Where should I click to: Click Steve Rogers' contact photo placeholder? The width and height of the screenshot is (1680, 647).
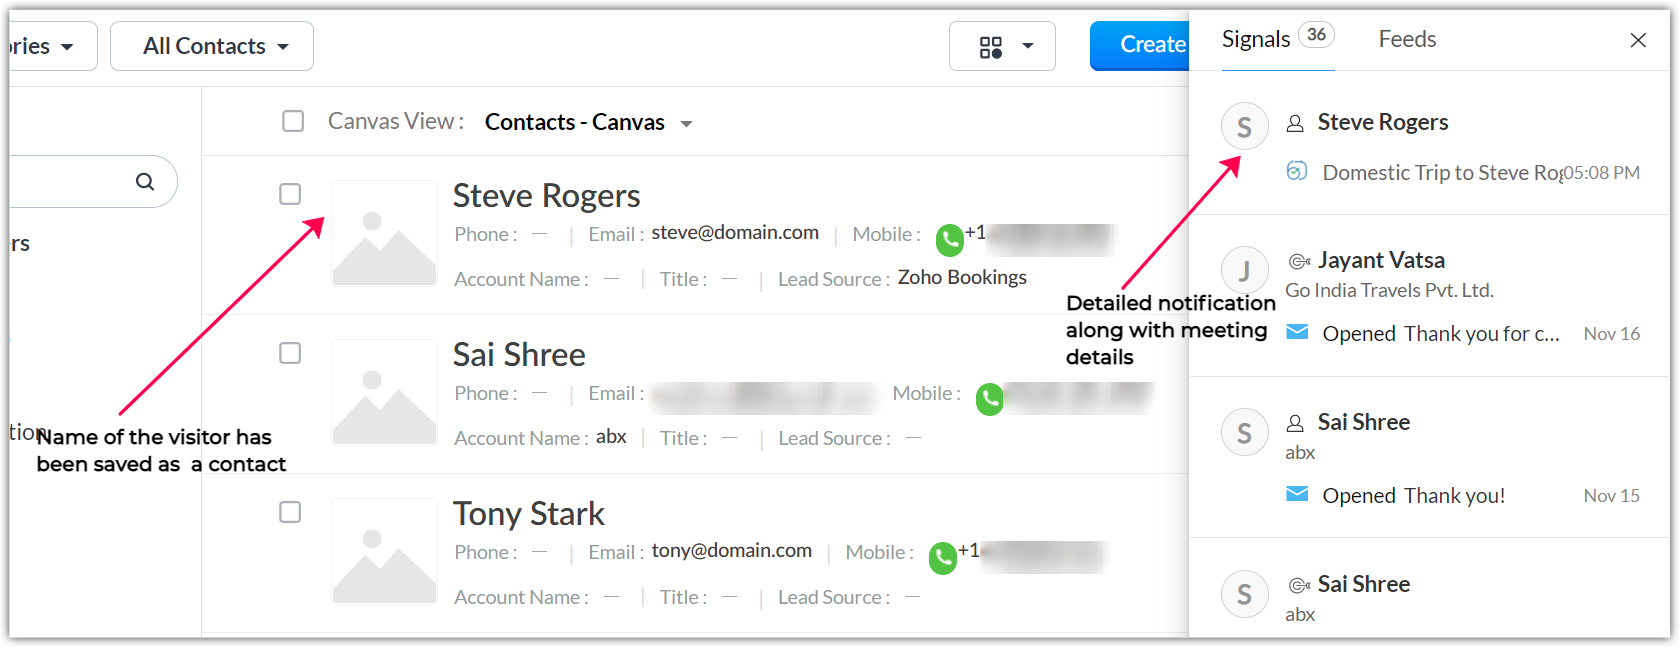(x=384, y=233)
